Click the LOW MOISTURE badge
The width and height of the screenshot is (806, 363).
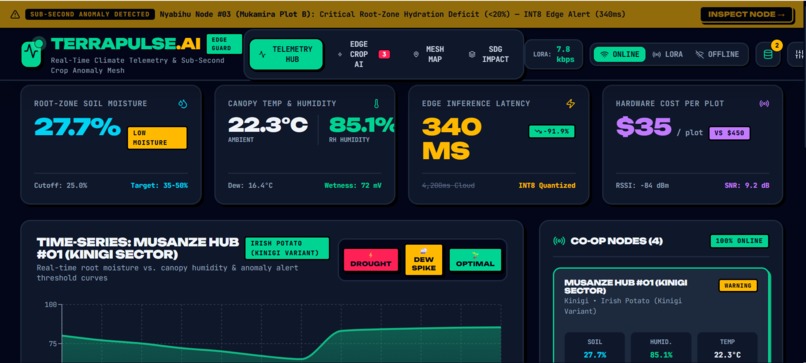click(157, 138)
